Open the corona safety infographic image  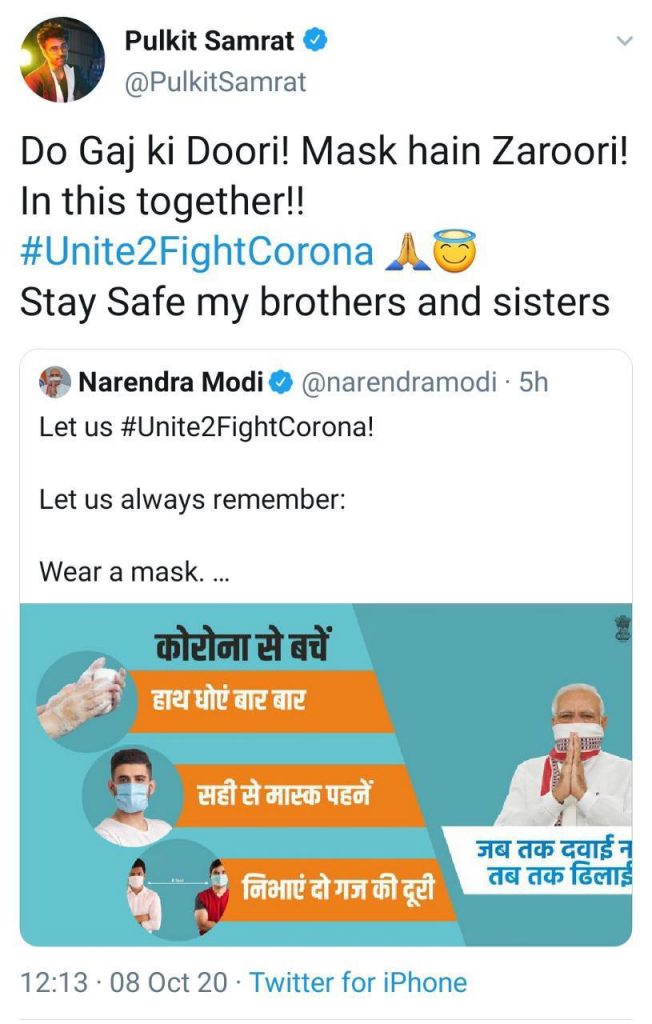click(326, 775)
